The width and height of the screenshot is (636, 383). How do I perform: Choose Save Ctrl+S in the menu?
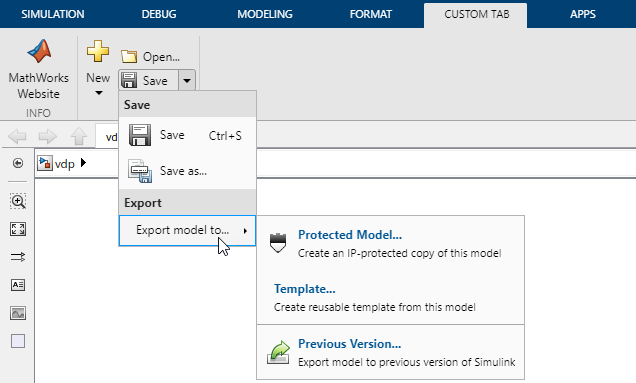(x=187, y=135)
